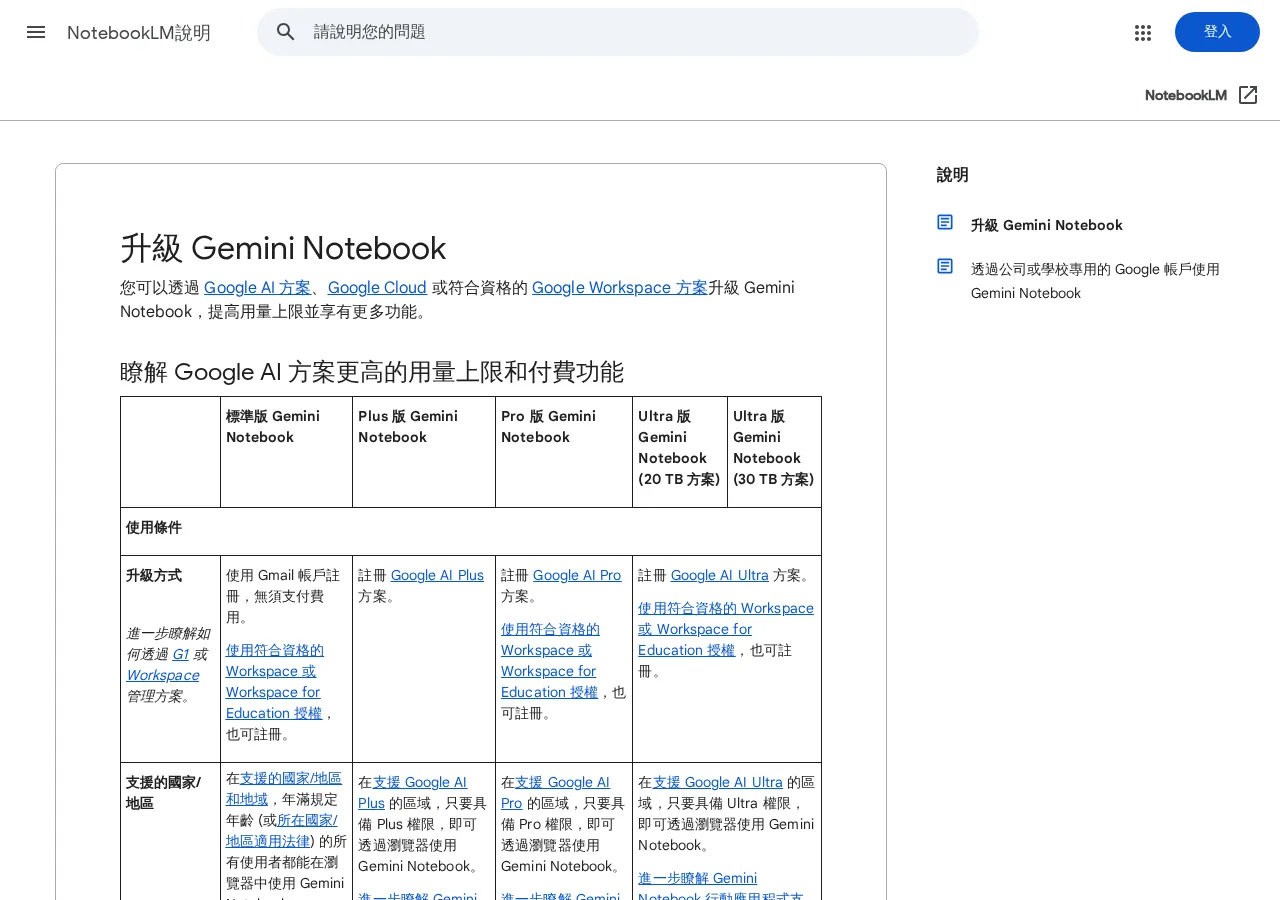This screenshot has width=1280, height=900.
Task: Open Workspace for Education 授權 link in Pro column
Action: (x=549, y=660)
